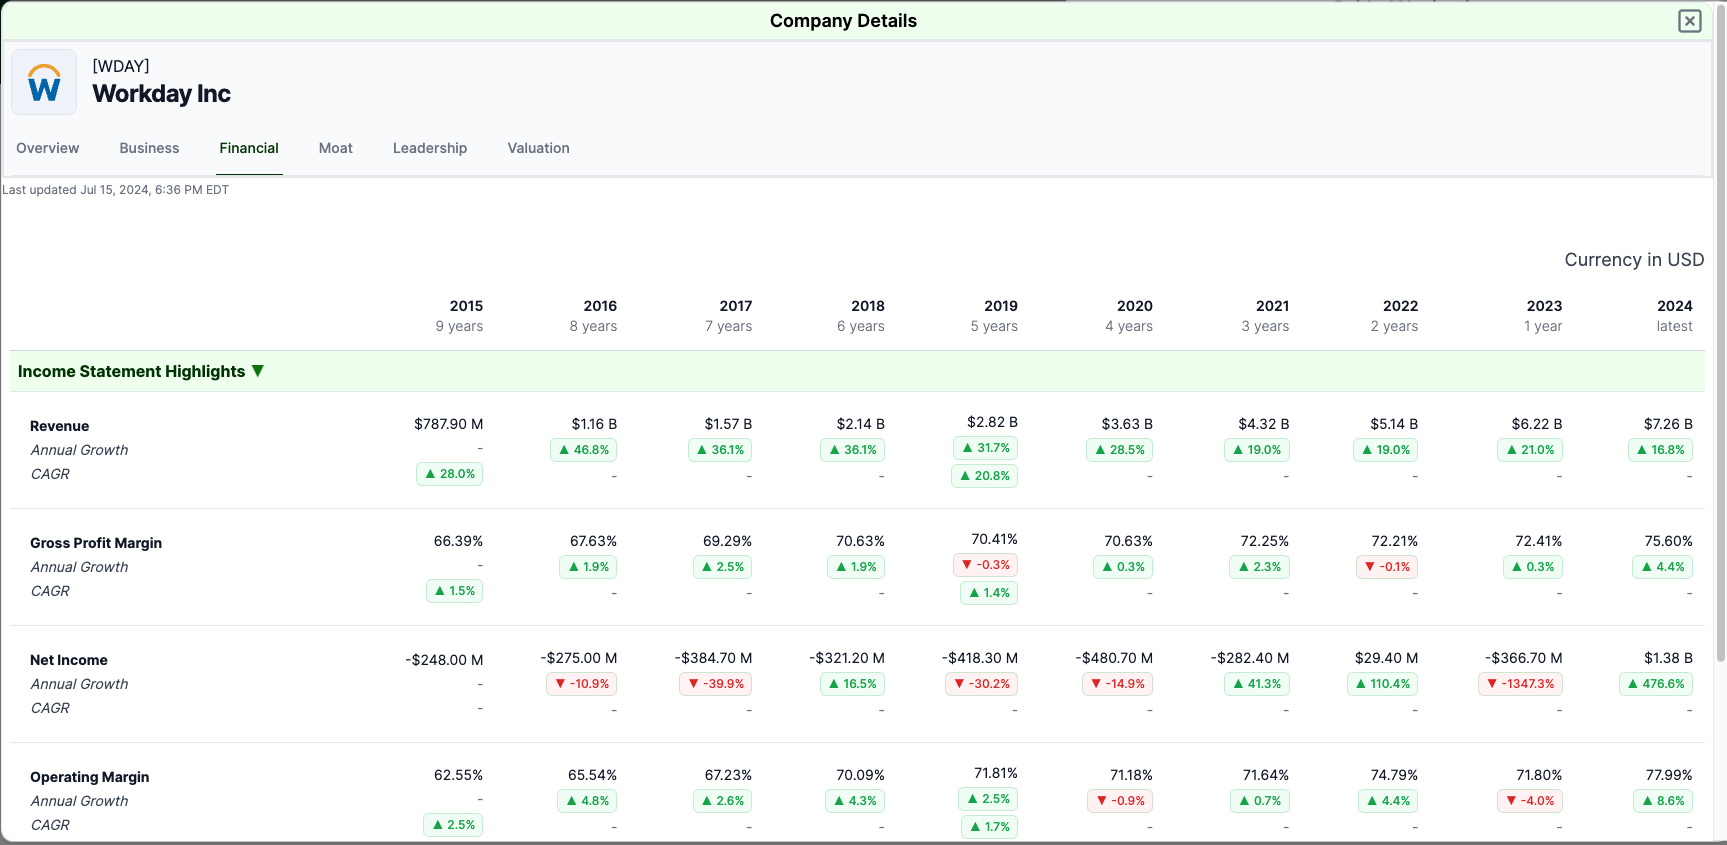1727x845 pixels.
Task: Switch to the Business tab
Action: point(149,148)
